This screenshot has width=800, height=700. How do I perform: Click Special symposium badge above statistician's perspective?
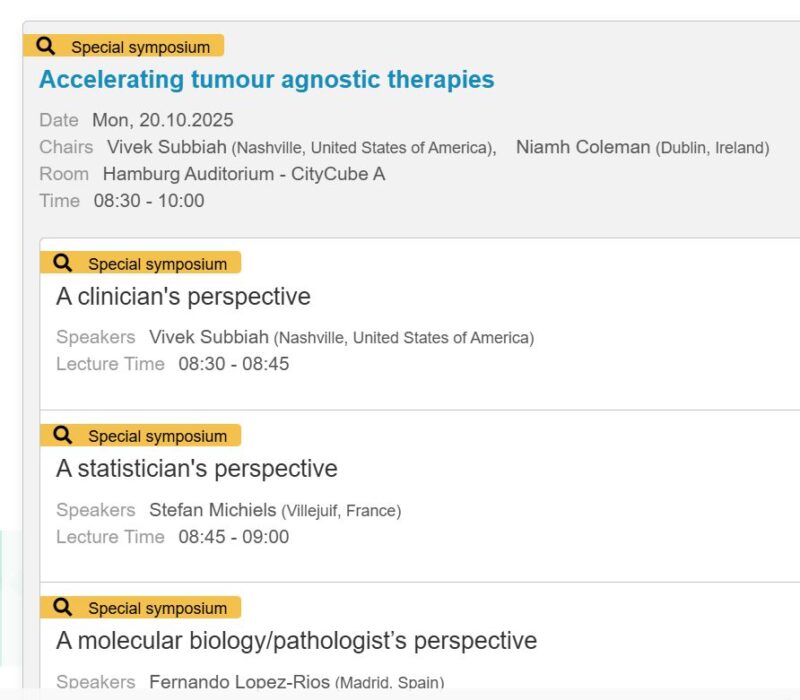click(x=157, y=436)
